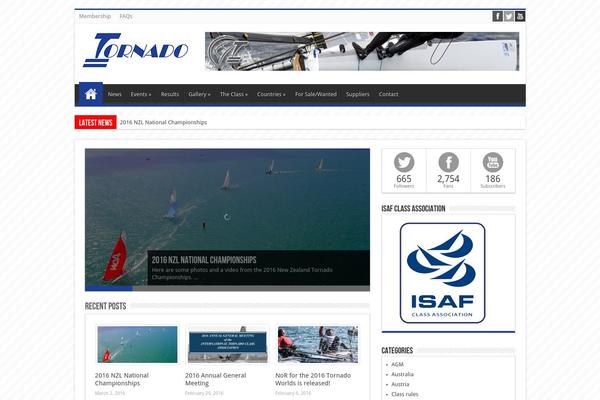Viewport: 600px width, 400px height.
Task: Open For Sale/Wanted page
Action: click(x=316, y=94)
